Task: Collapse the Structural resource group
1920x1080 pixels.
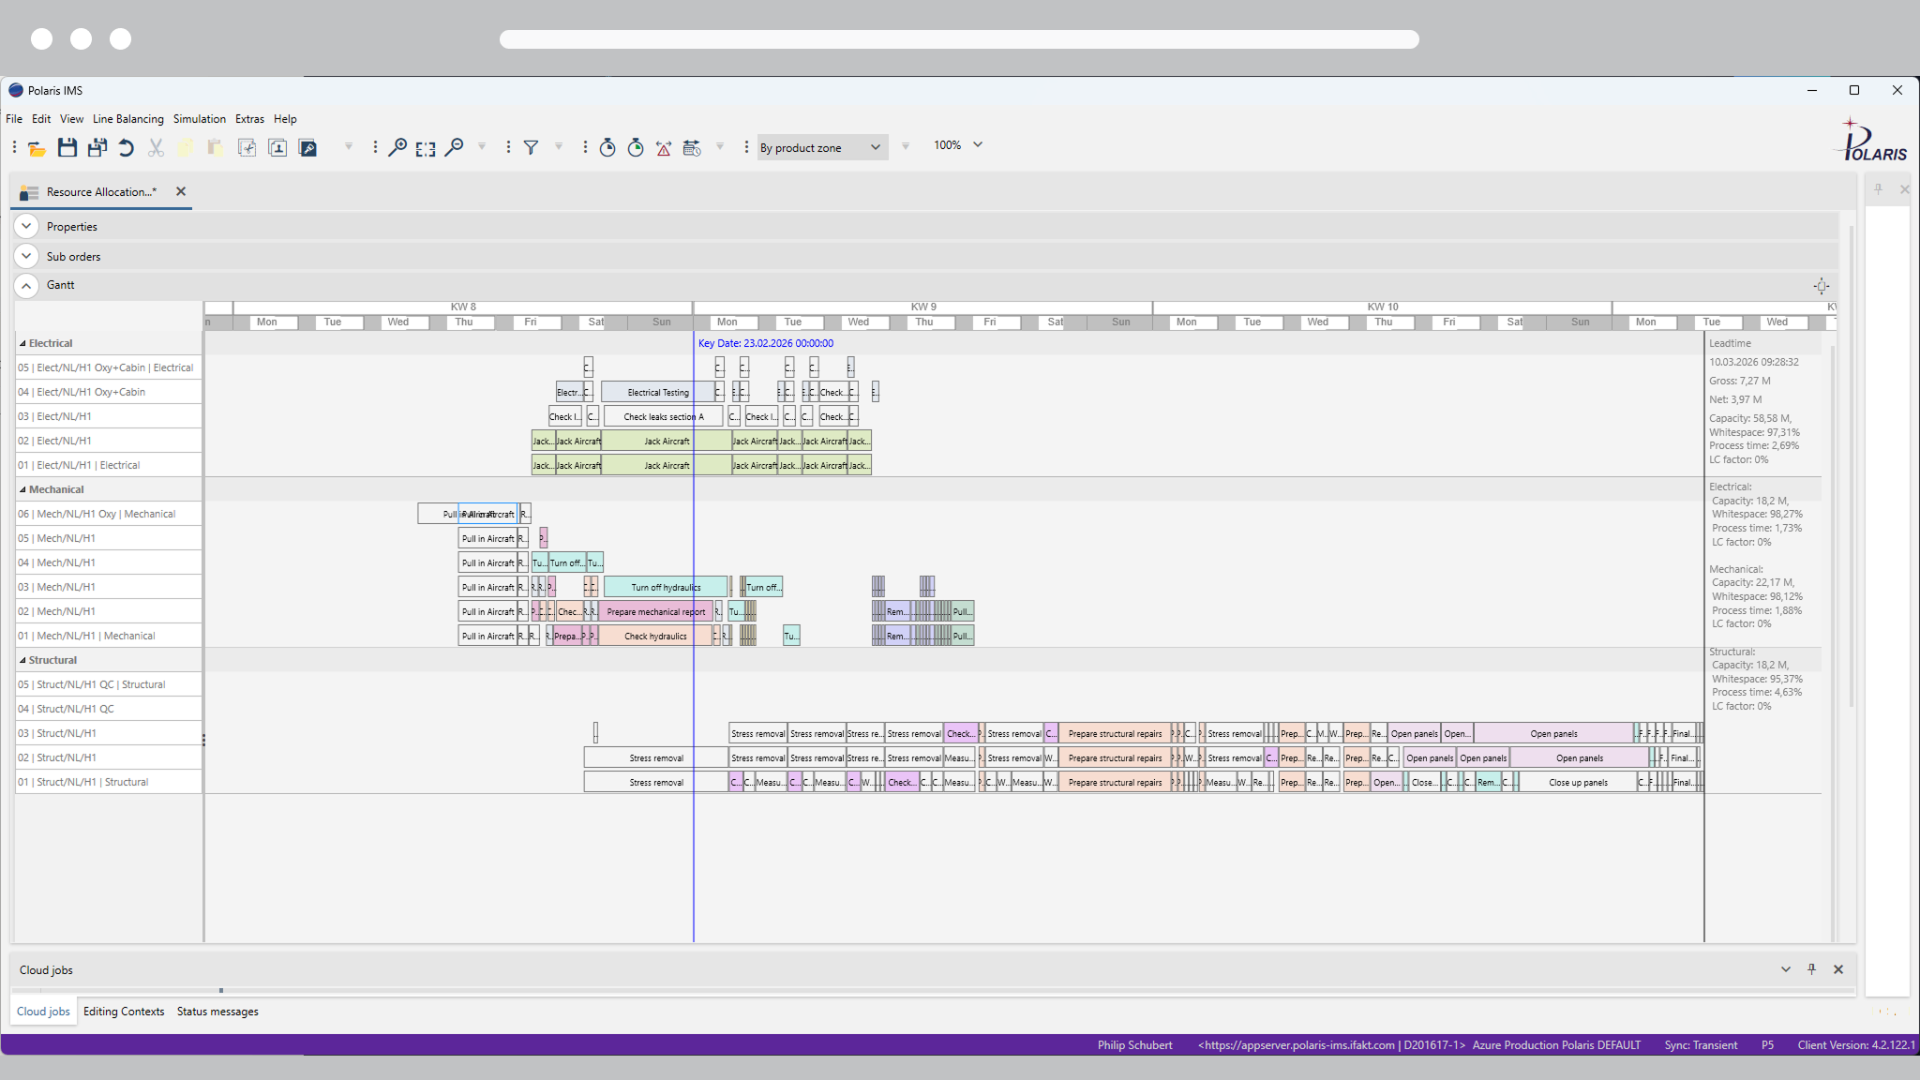Action: pyautogui.click(x=23, y=661)
